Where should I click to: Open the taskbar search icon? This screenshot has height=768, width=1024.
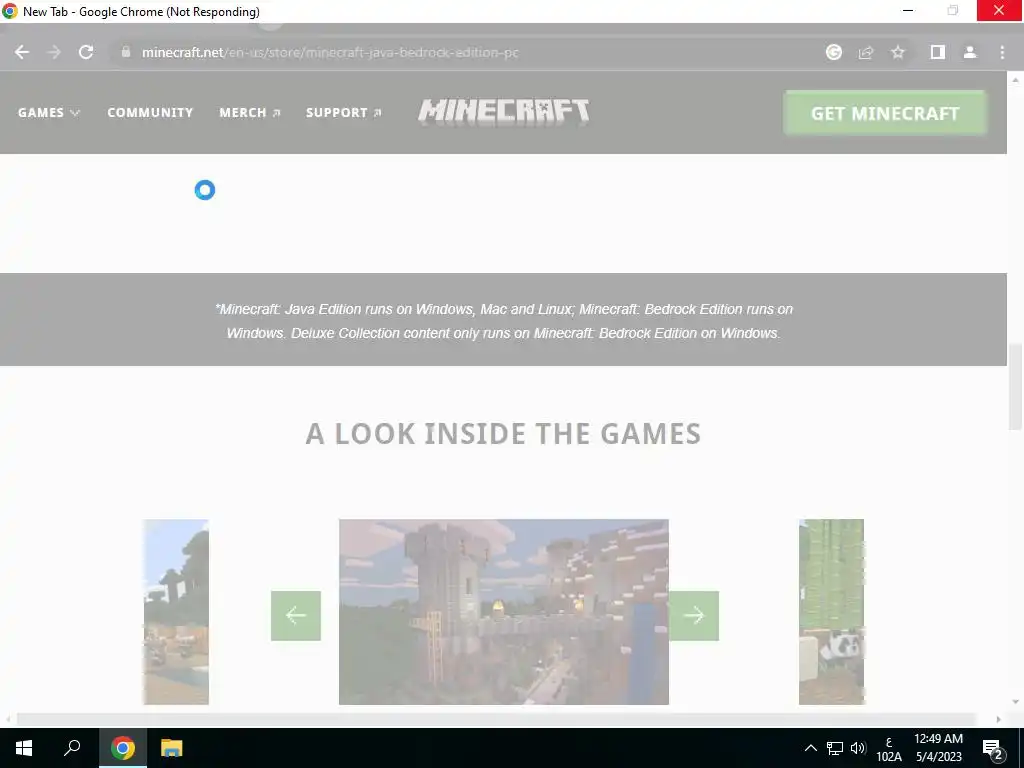tap(72, 748)
